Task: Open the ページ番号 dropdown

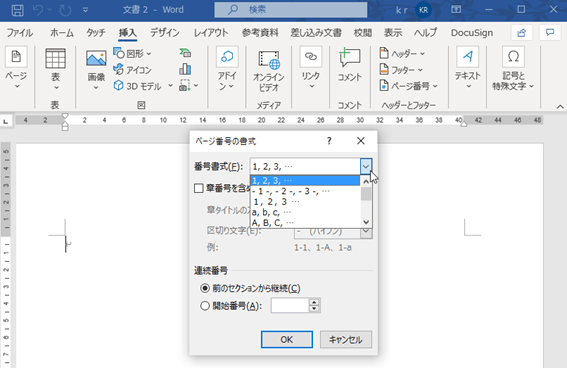Action: point(409,86)
